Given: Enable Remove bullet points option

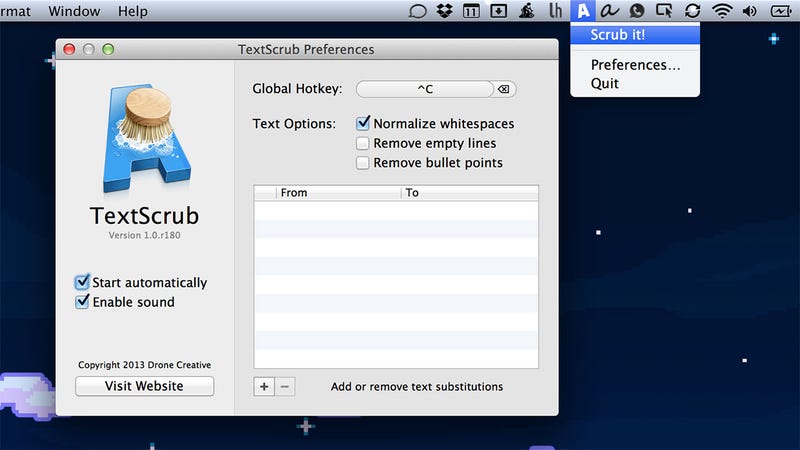Looking at the screenshot, I should tap(362, 163).
